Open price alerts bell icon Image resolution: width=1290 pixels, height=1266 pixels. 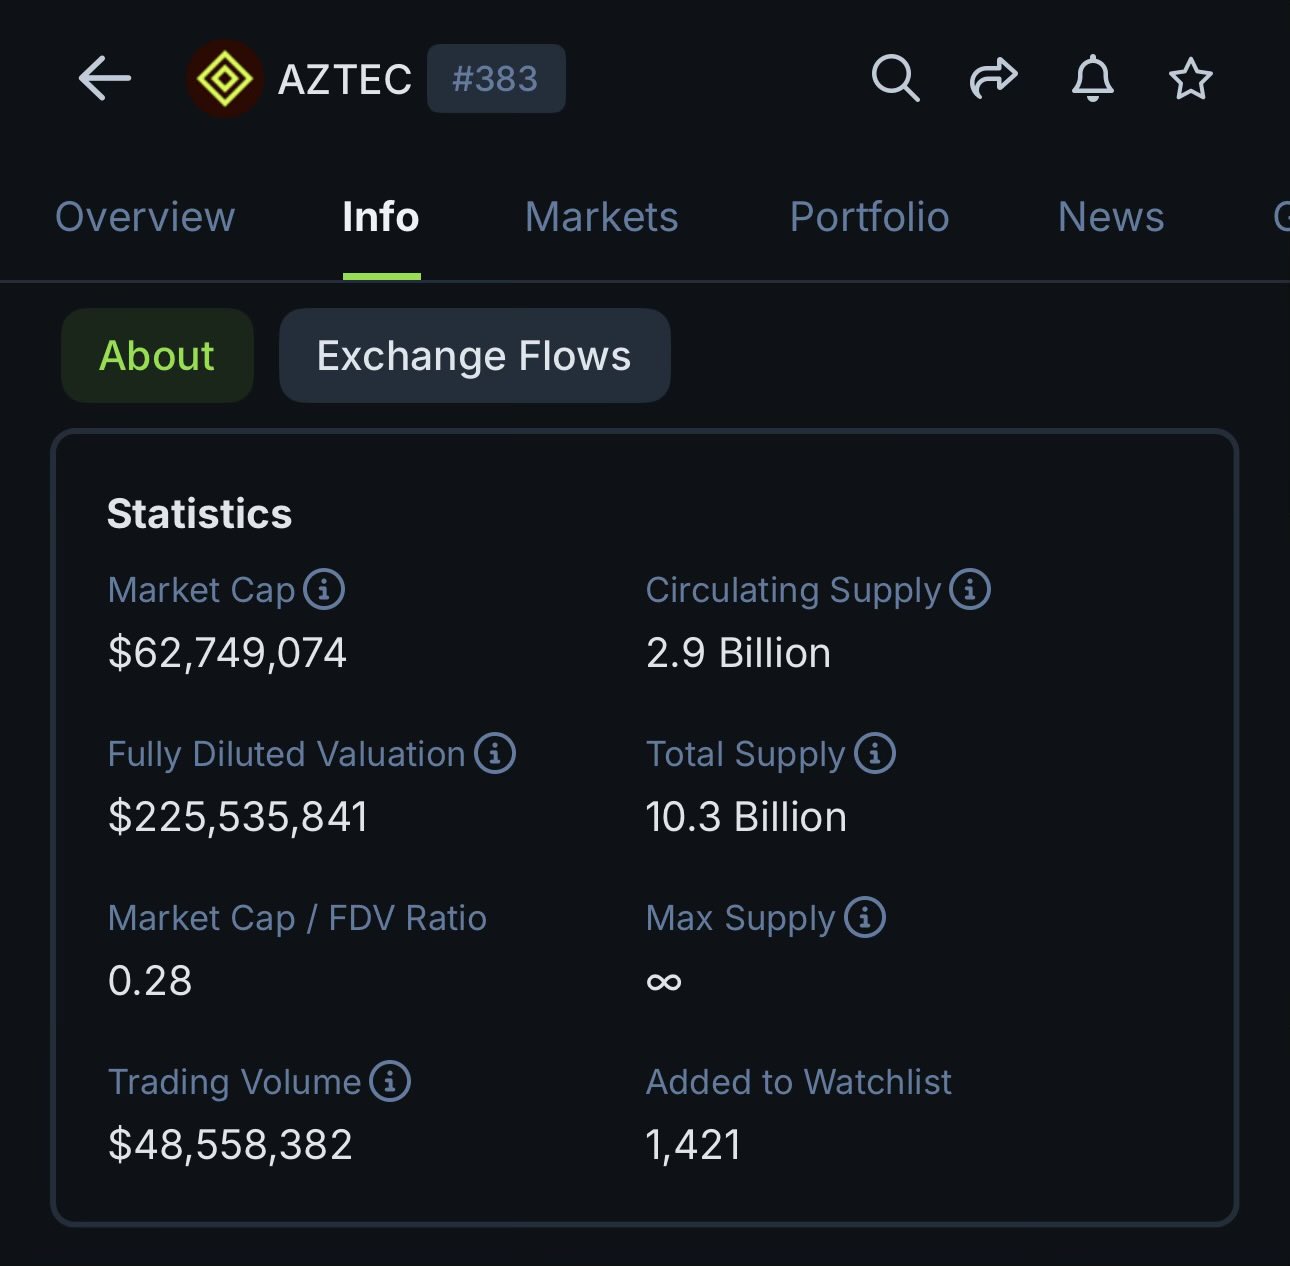pos(1092,78)
